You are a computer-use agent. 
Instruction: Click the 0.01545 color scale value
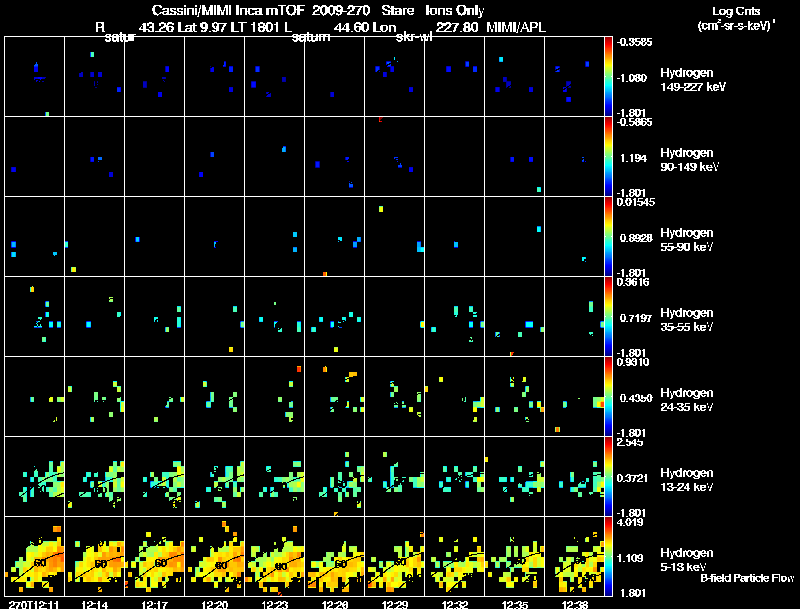click(x=636, y=202)
